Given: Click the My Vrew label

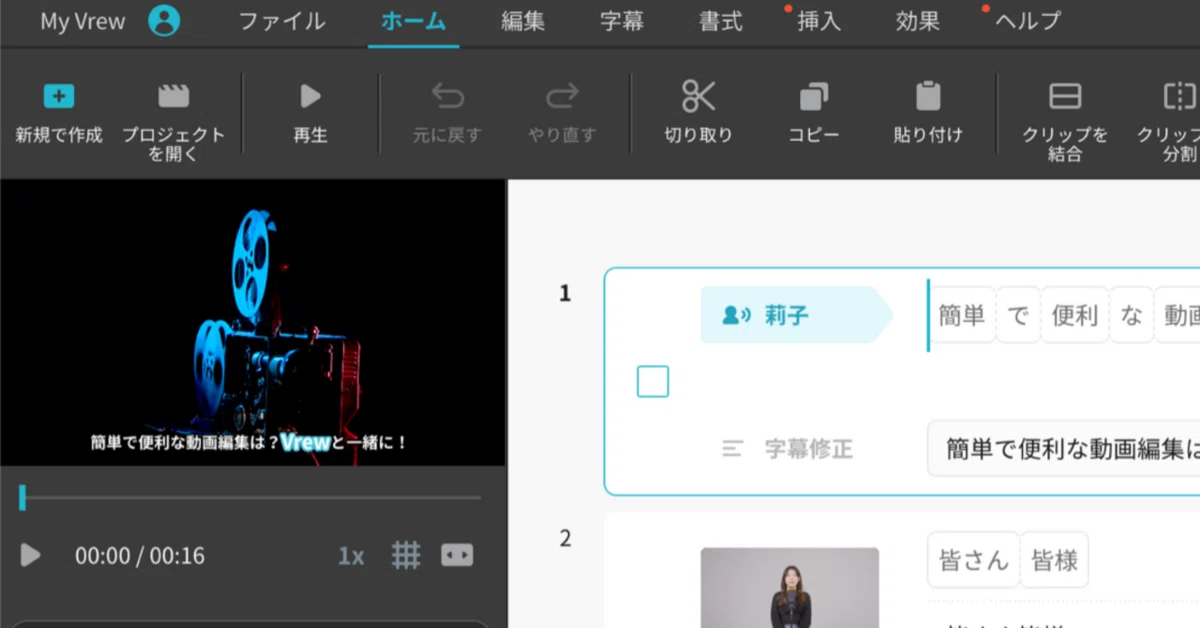Looking at the screenshot, I should (x=83, y=21).
